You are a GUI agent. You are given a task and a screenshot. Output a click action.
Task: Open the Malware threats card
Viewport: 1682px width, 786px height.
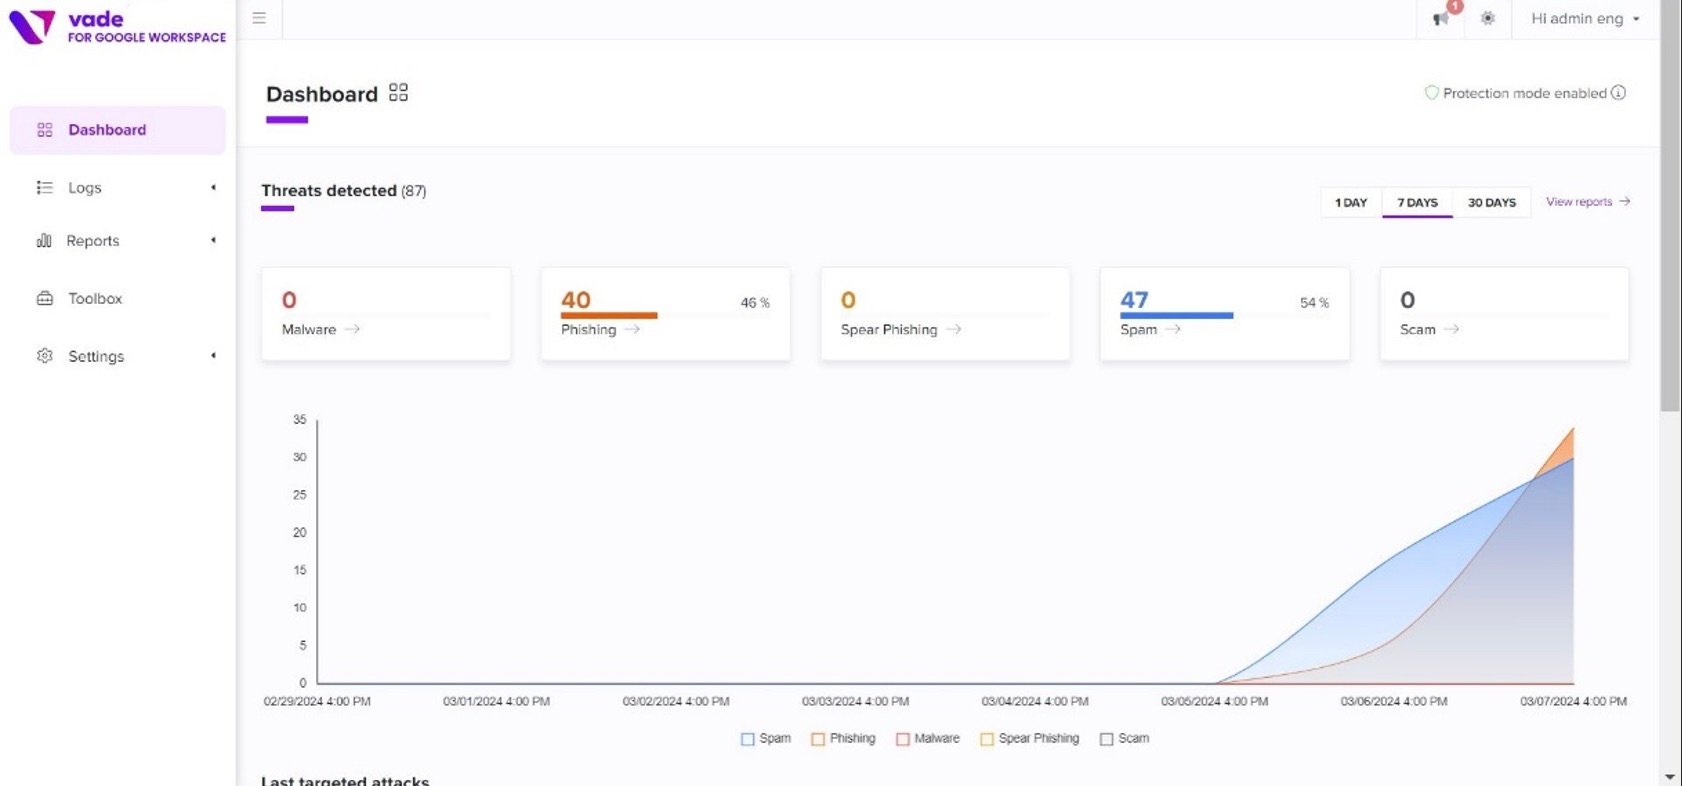coord(386,313)
